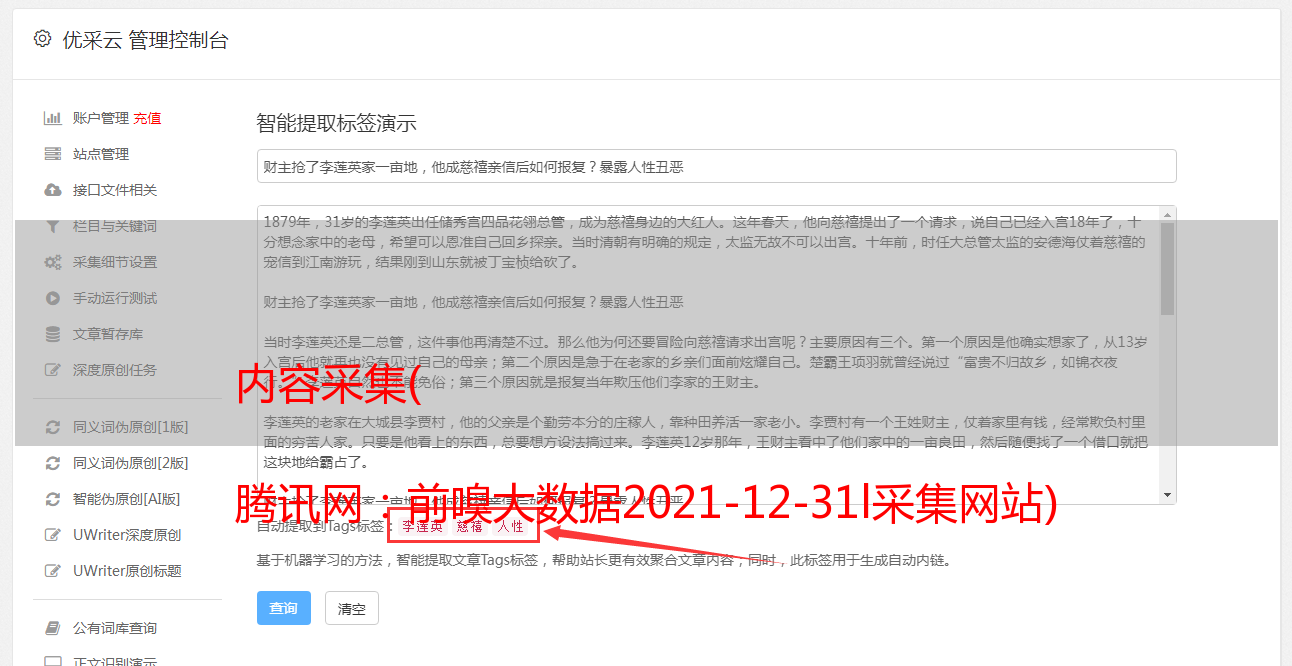Click the 慈禧 extracted tag

469,526
